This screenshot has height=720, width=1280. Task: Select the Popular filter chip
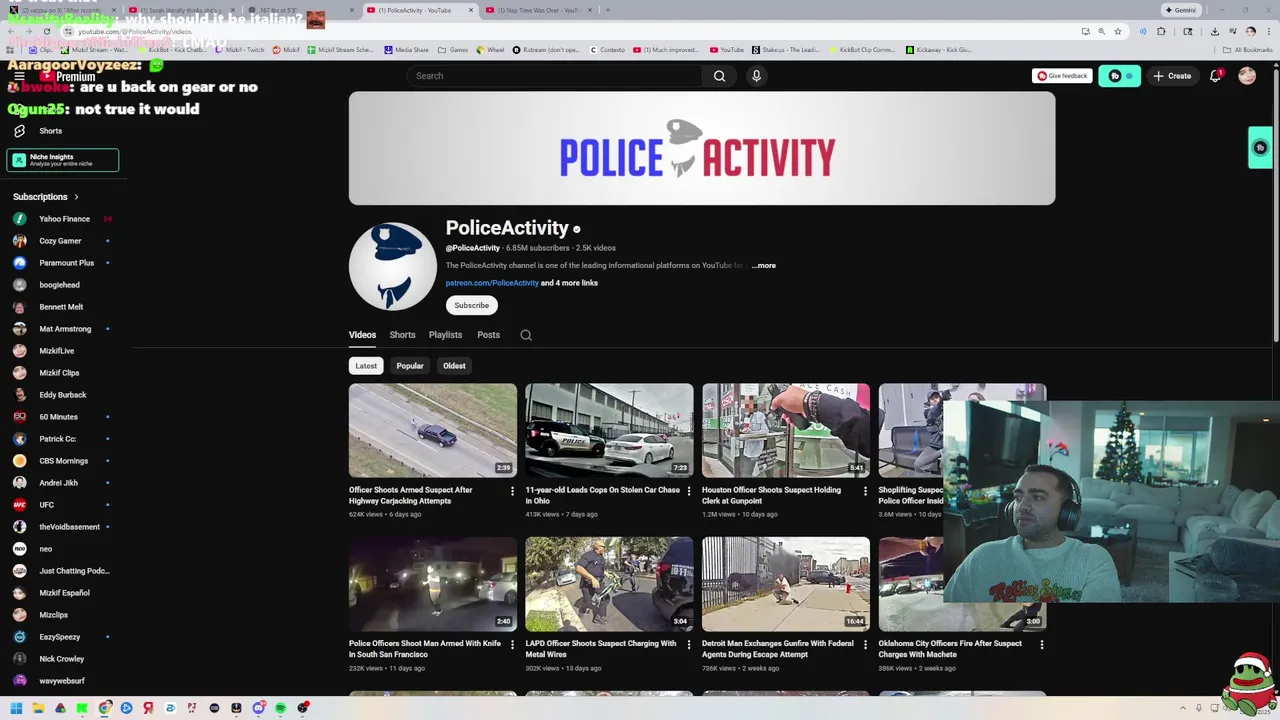coord(410,366)
